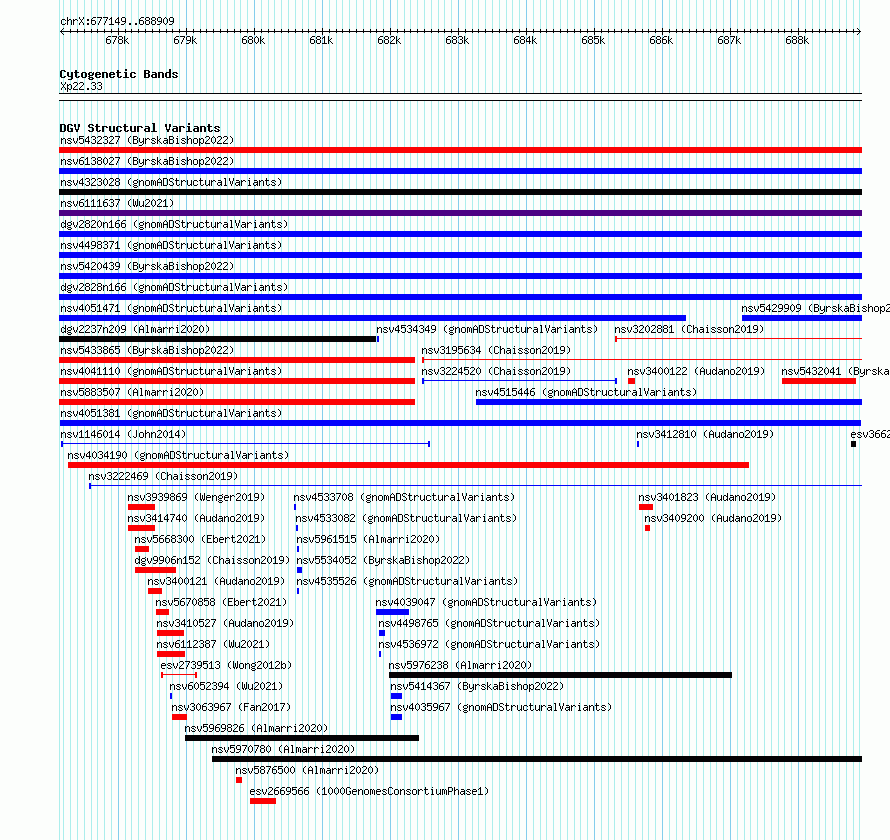890x840 pixels.
Task: Select the purple nsv6111637 (Wu2021) bar
Action: point(460,213)
